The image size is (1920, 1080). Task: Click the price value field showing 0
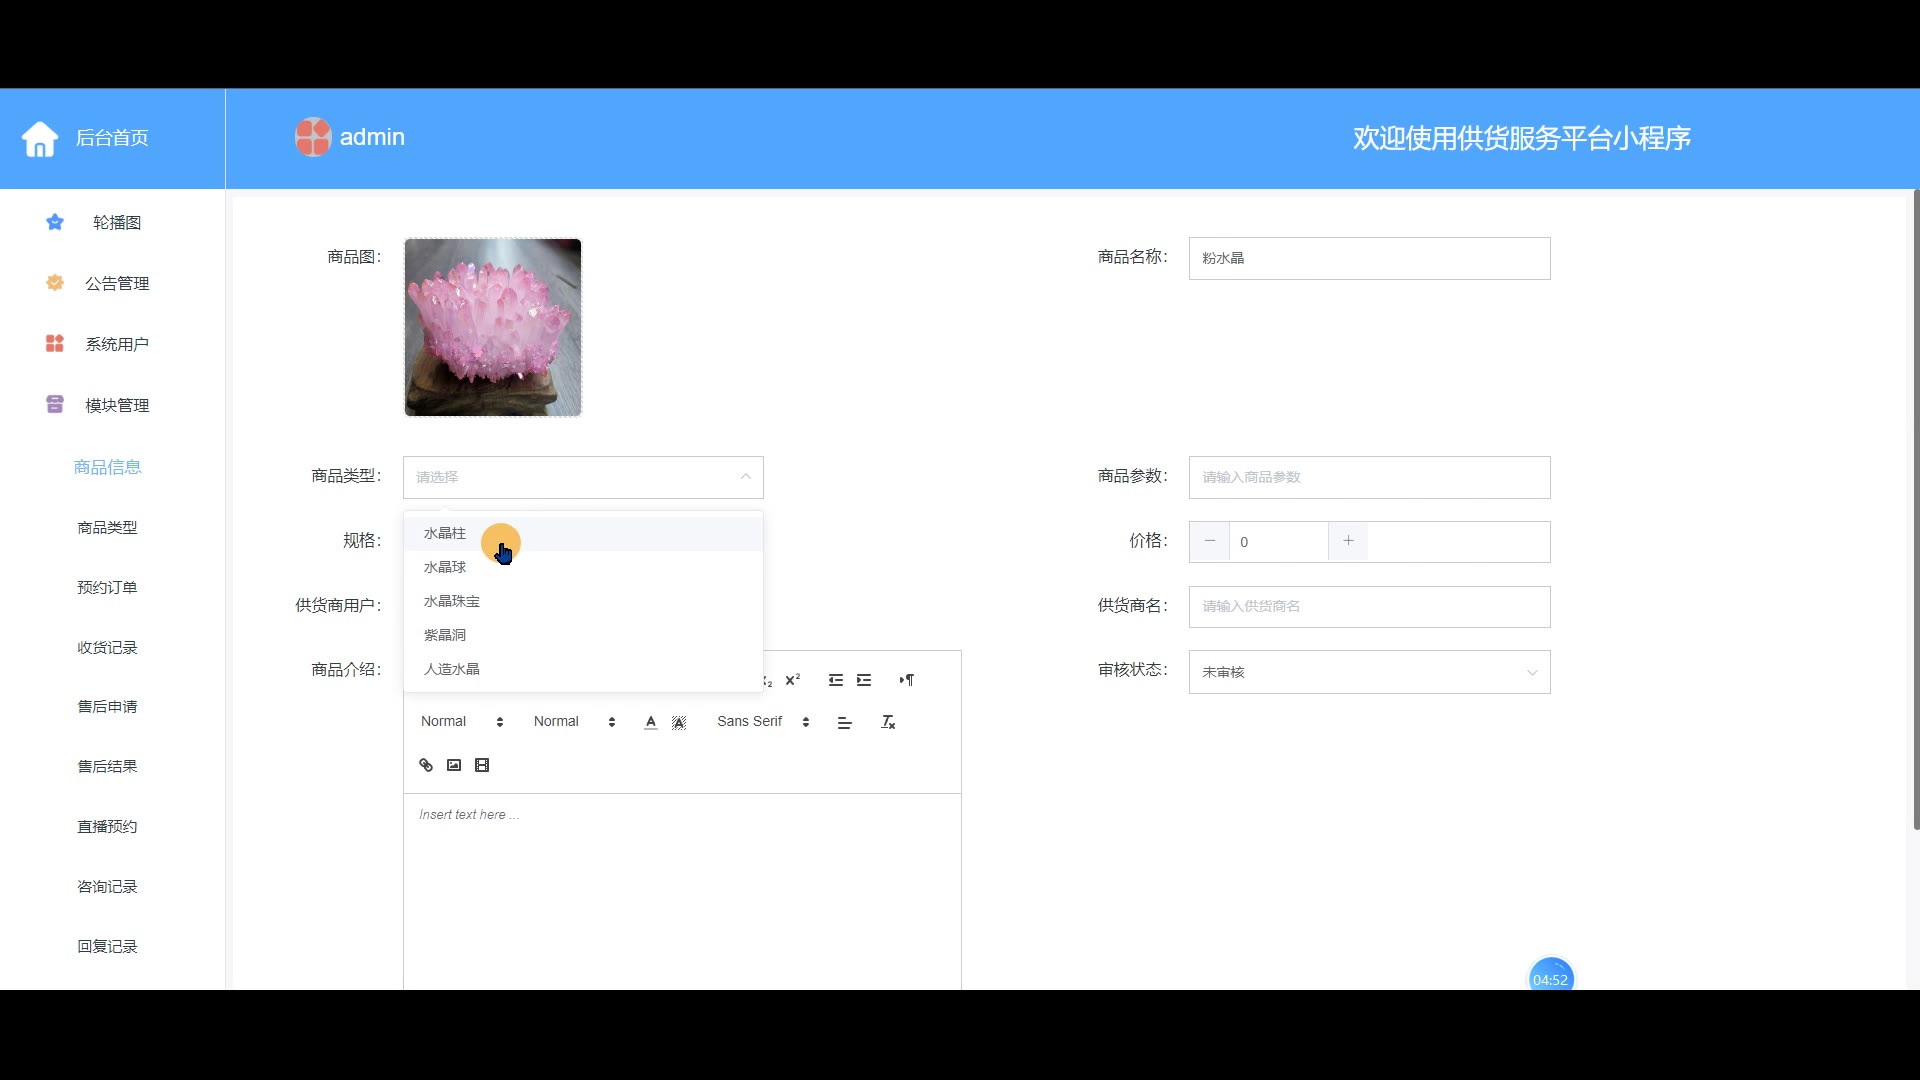point(1279,542)
